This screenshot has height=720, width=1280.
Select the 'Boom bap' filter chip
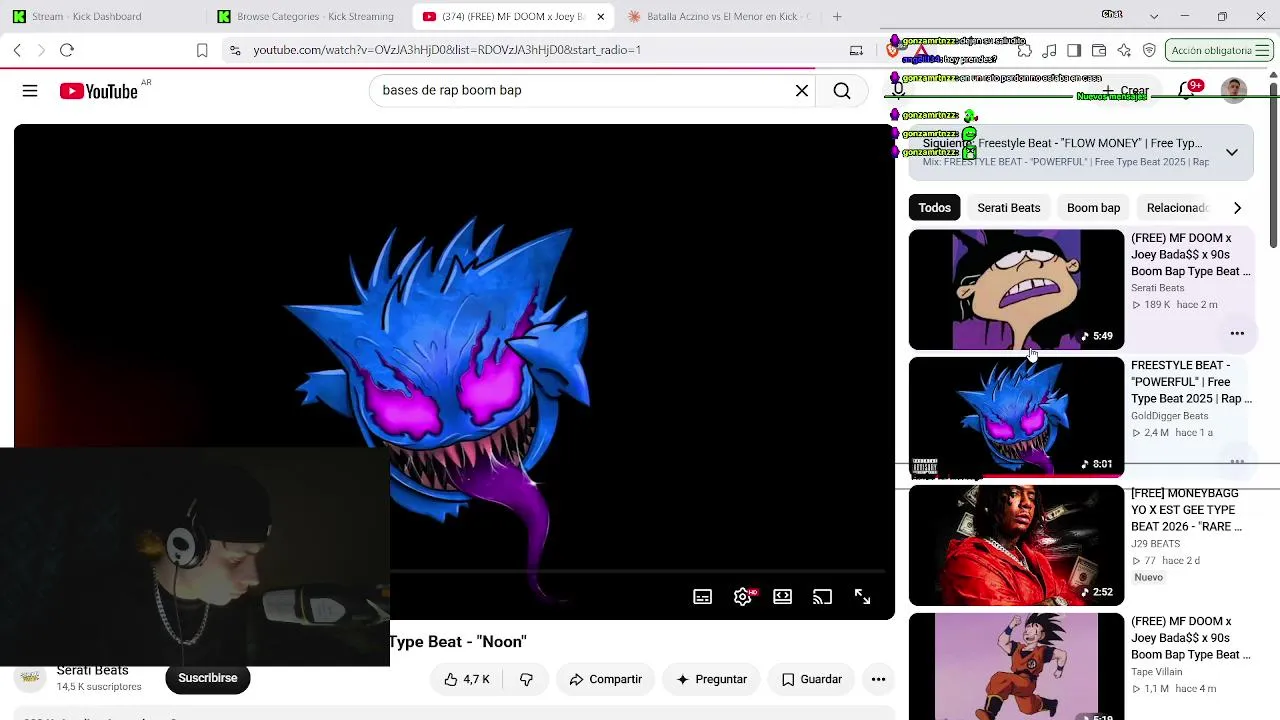[1093, 208]
